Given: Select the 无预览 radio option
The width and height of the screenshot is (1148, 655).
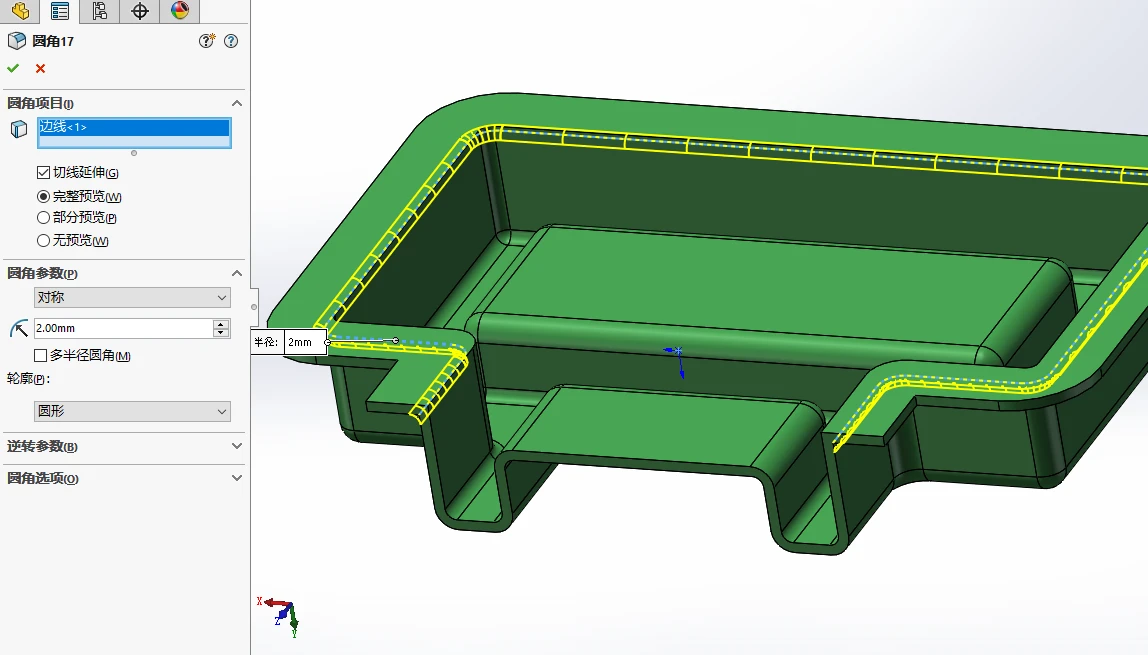Looking at the screenshot, I should coord(43,240).
